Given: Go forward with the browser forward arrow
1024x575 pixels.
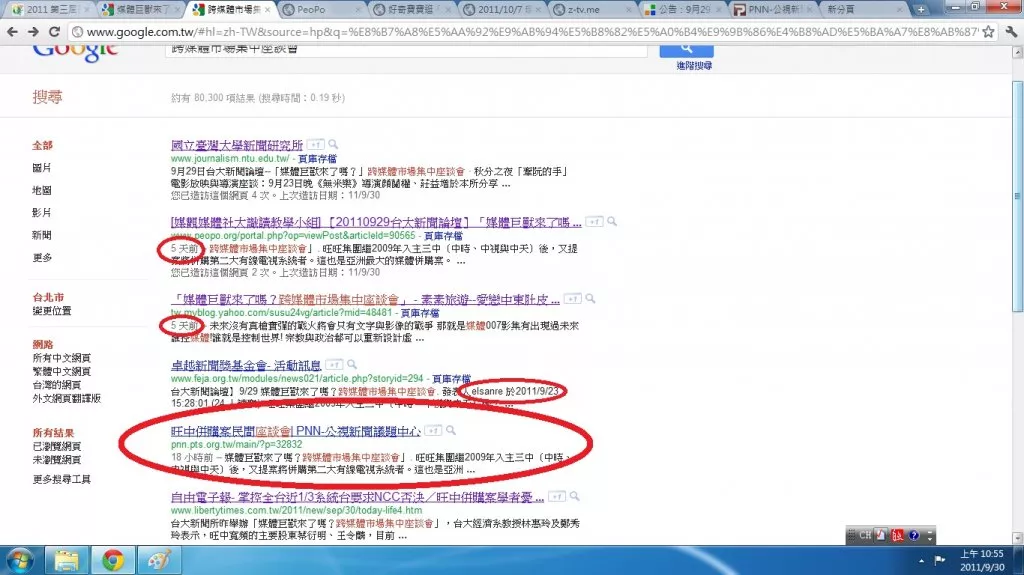Looking at the screenshot, I should tap(33, 31).
